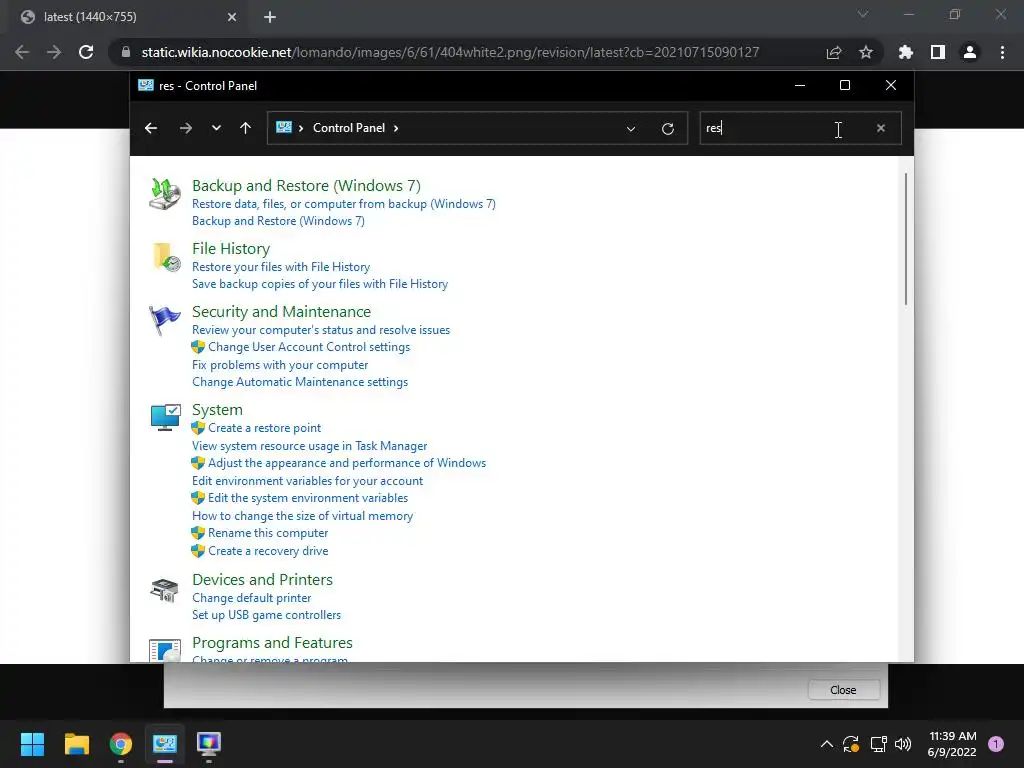Click the Programs and Features icon
The height and width of the screenshot is (768, 1024).
(x=165, y=650)
